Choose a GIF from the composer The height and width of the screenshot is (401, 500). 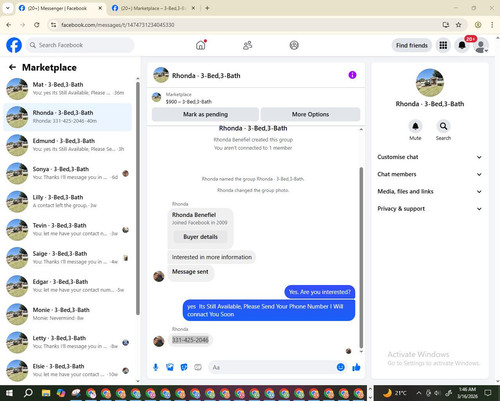coord(198,367)
